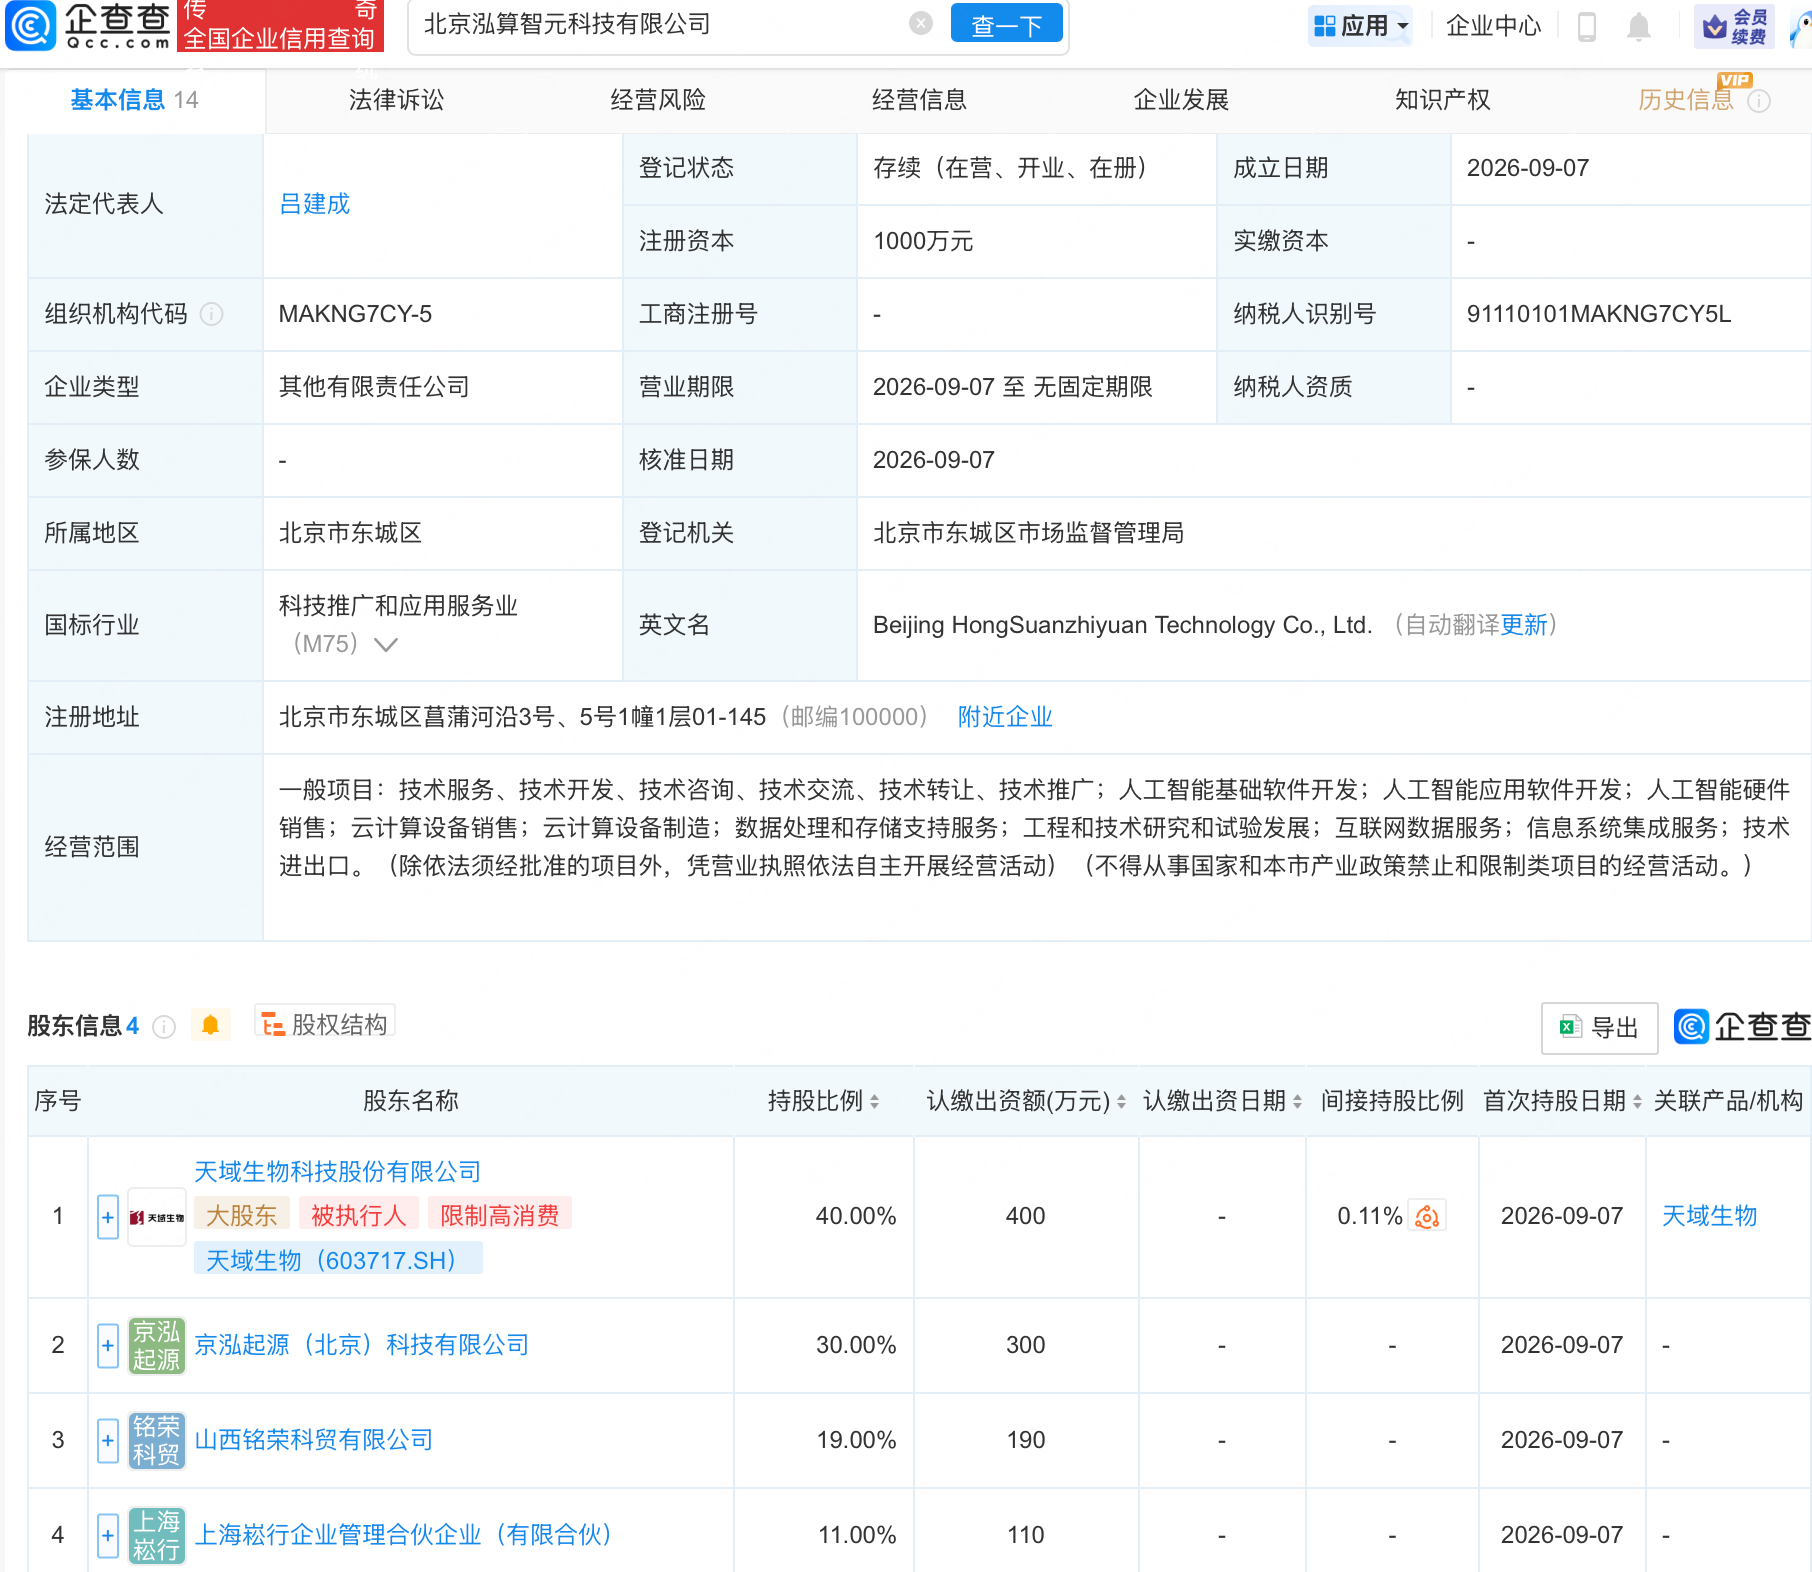1812x1572 pixels.
Task: Click the 大股东 tag
Action: pos(241,1215)
